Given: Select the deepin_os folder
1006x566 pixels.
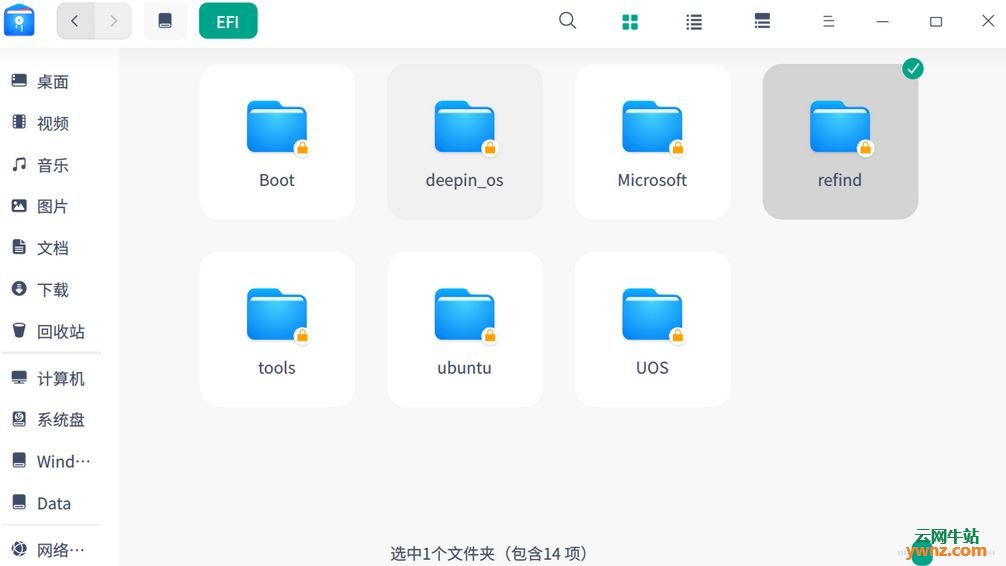Looking at the screenshot, I should [x=465, y=142].
